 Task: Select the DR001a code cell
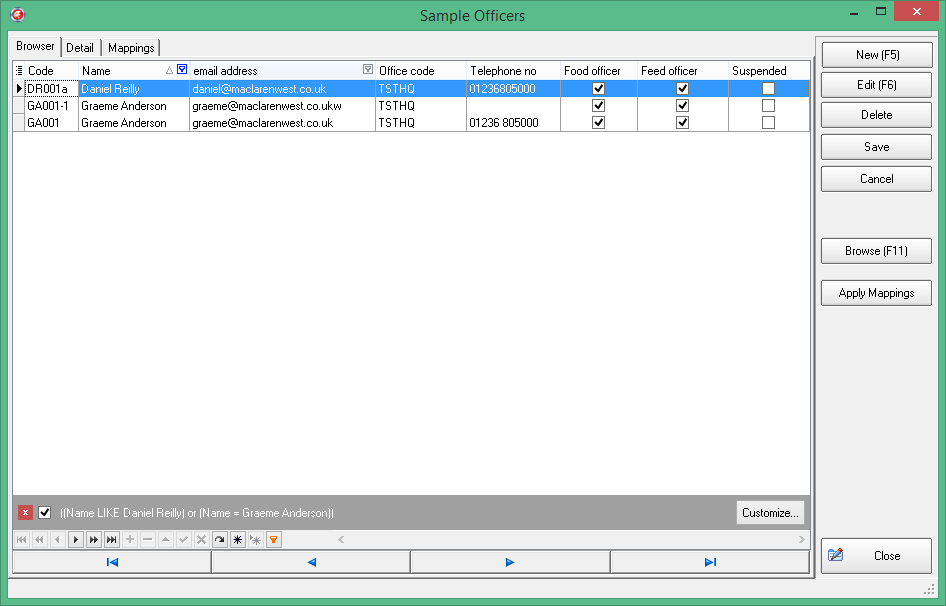pos(51,89)
